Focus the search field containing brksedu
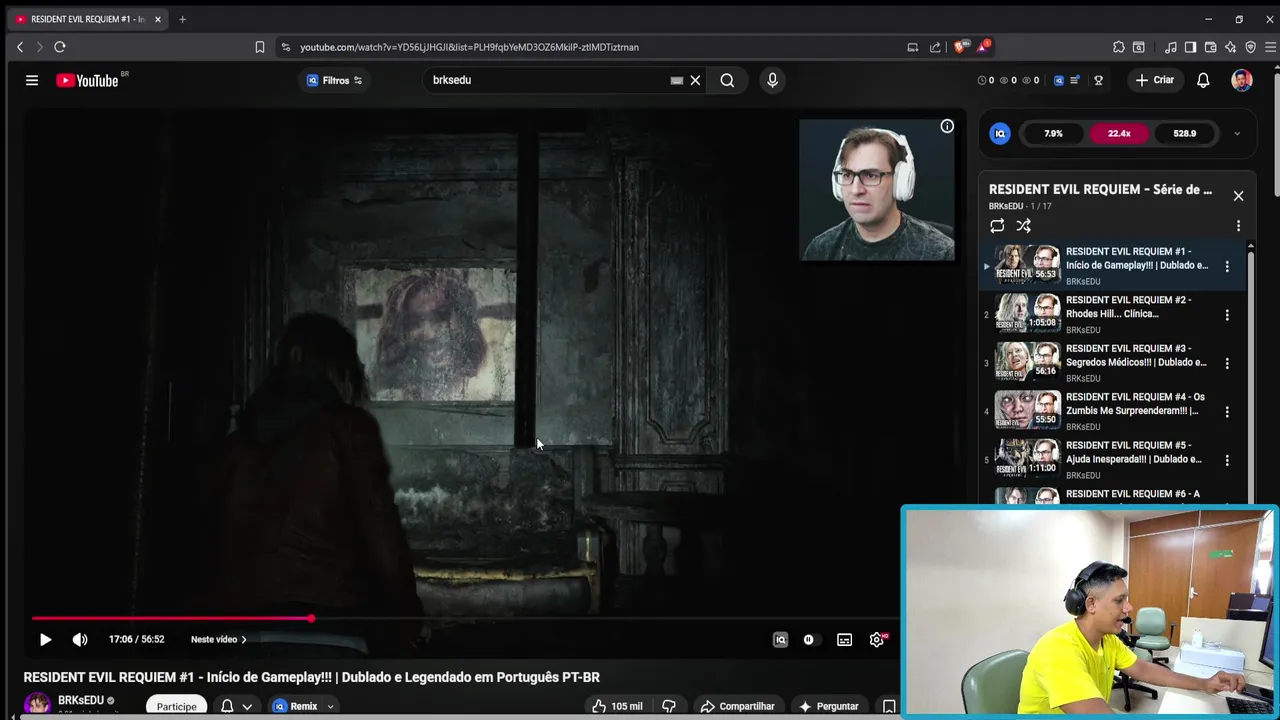 click(x=545, y=80)
